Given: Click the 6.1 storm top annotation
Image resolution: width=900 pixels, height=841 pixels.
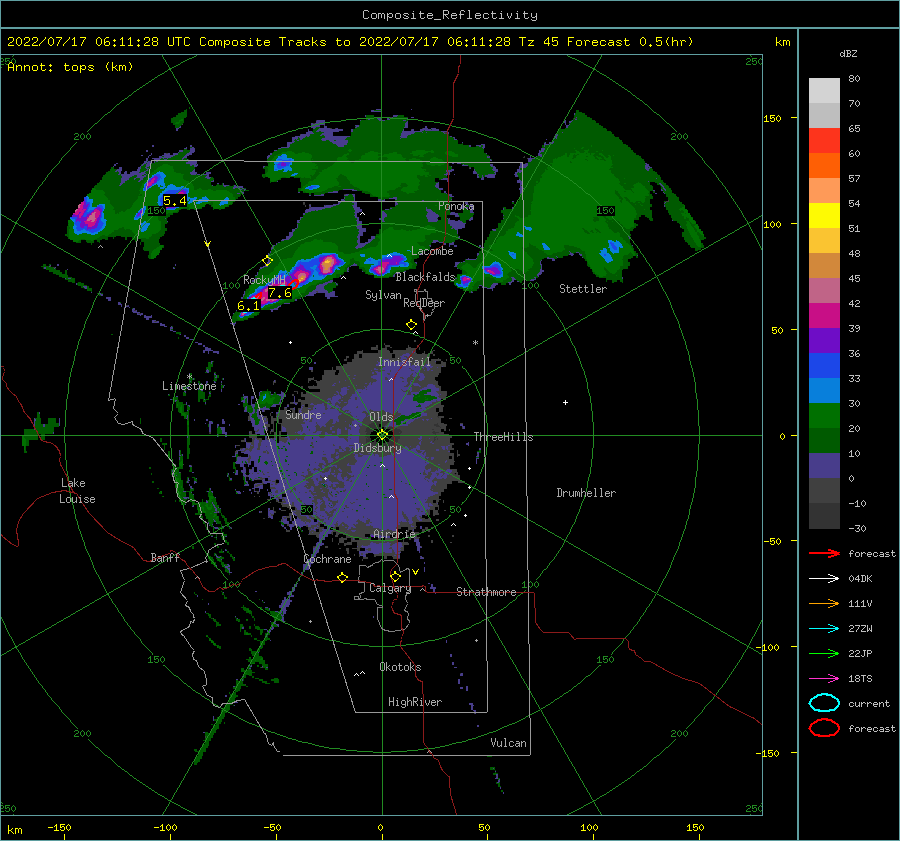Looking at the screenshot, I should point(249,306).
